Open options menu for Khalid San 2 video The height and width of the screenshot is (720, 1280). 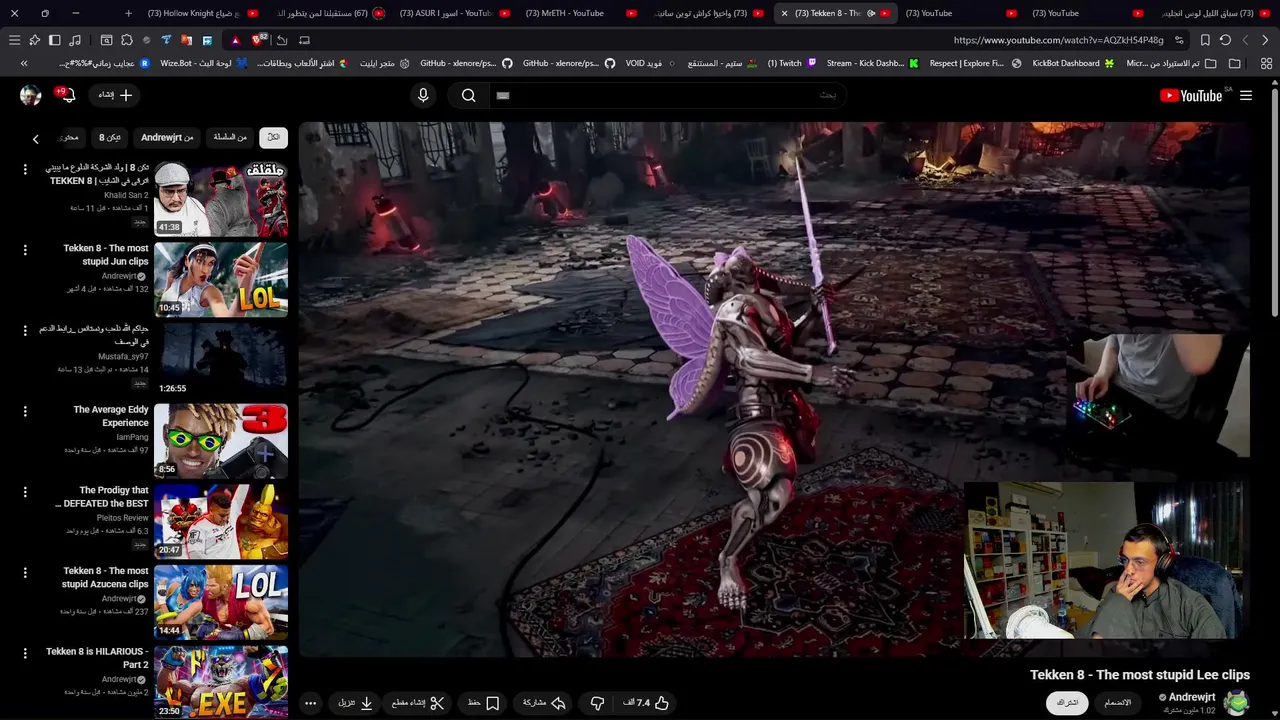pyautogui.click(x=25, y=169)
